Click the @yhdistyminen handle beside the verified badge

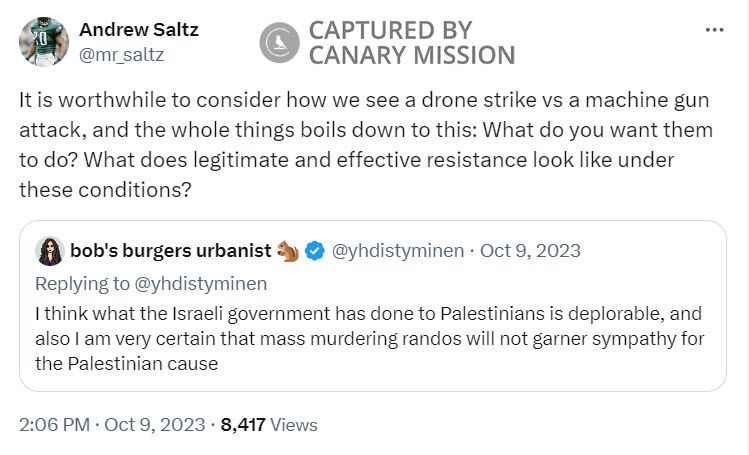(397, 250)
